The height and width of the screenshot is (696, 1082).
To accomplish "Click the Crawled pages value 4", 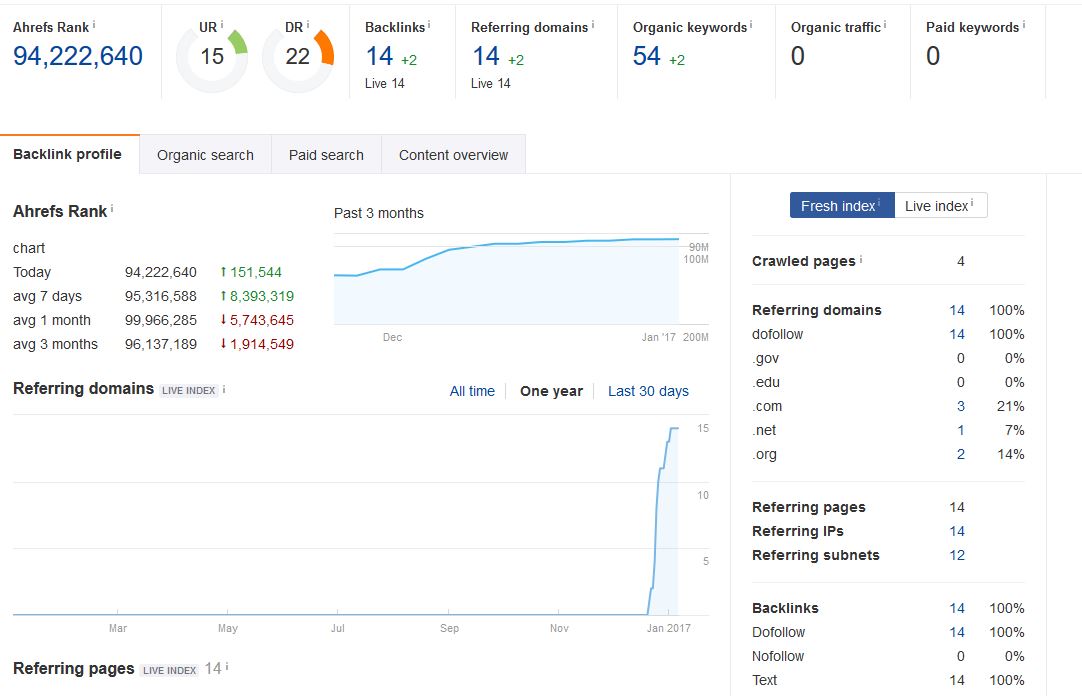I will click(x=961, y=261).
